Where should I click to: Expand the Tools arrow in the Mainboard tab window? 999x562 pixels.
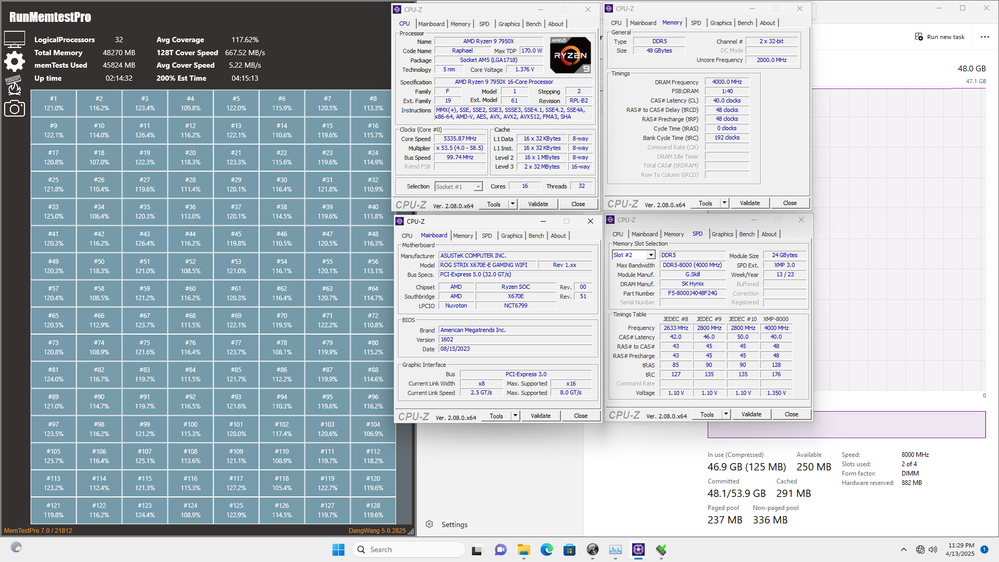(x=515, y=415)
